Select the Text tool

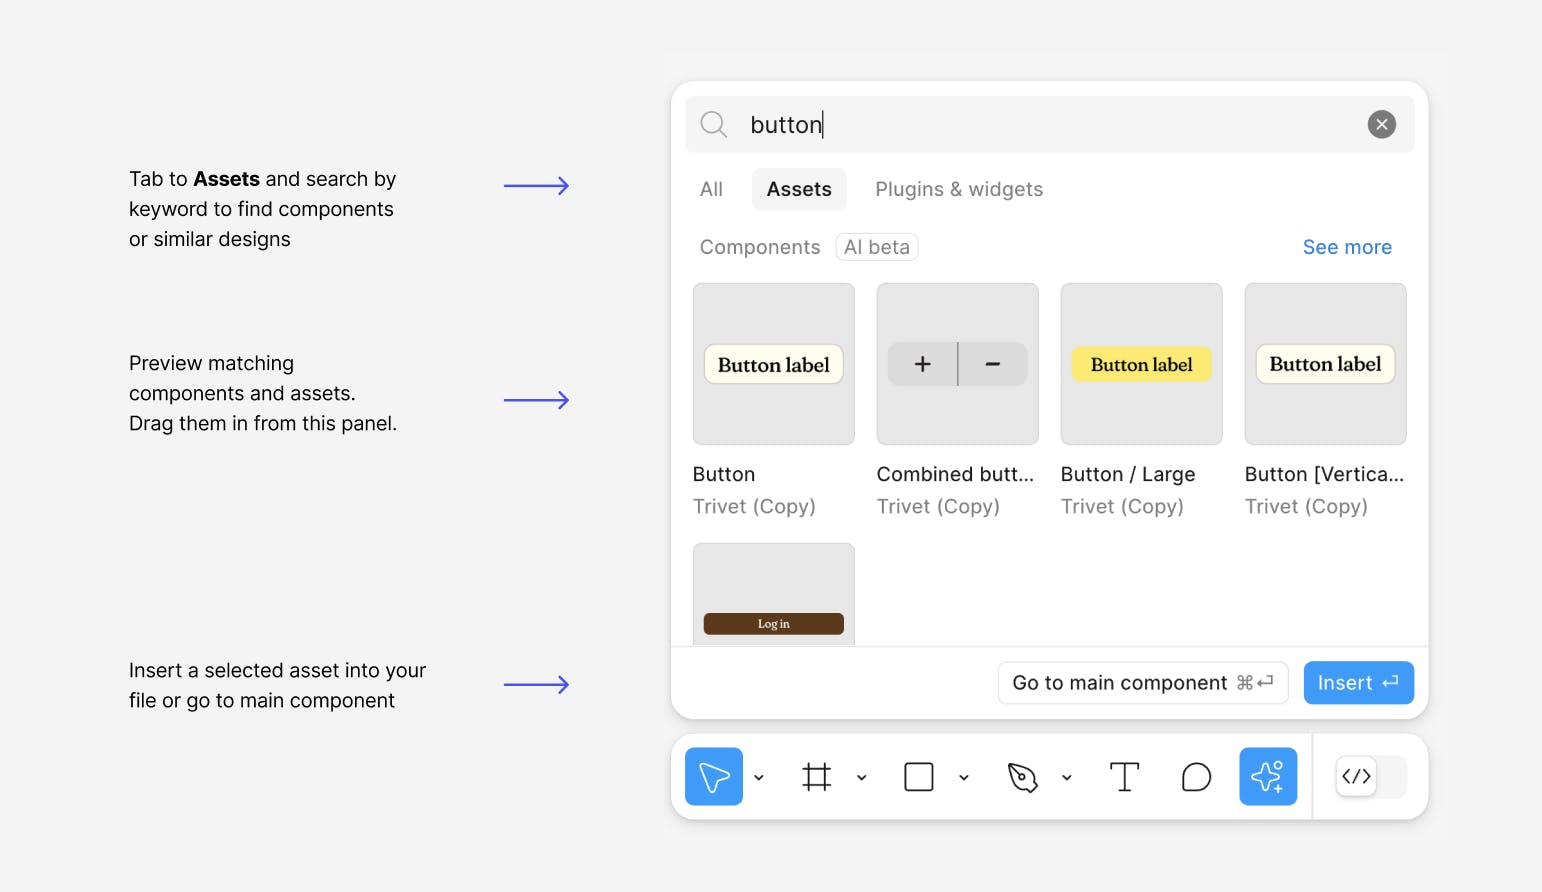(x=1125, y=777)
